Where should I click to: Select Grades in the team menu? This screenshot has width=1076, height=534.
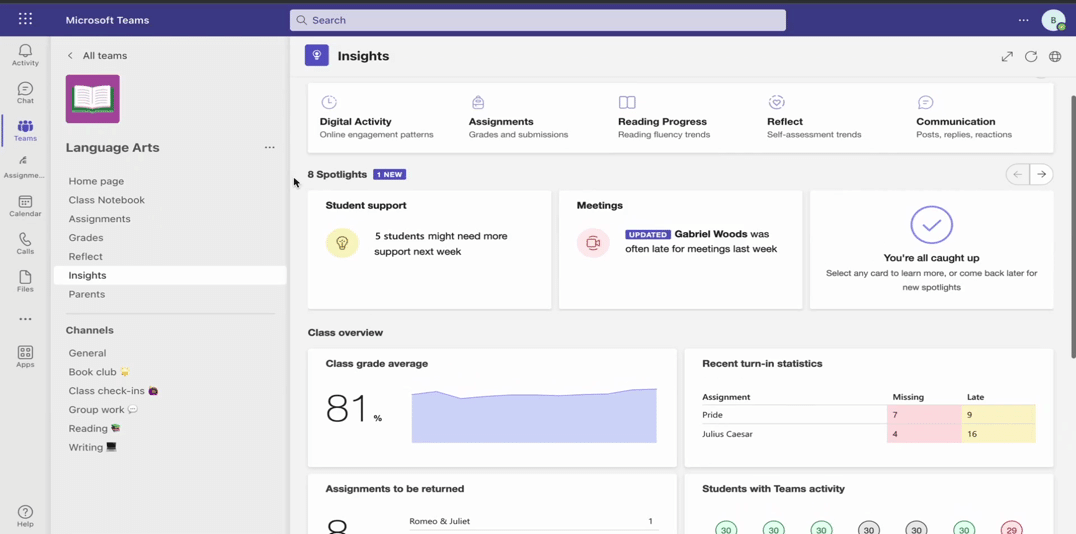pos(86,238)
